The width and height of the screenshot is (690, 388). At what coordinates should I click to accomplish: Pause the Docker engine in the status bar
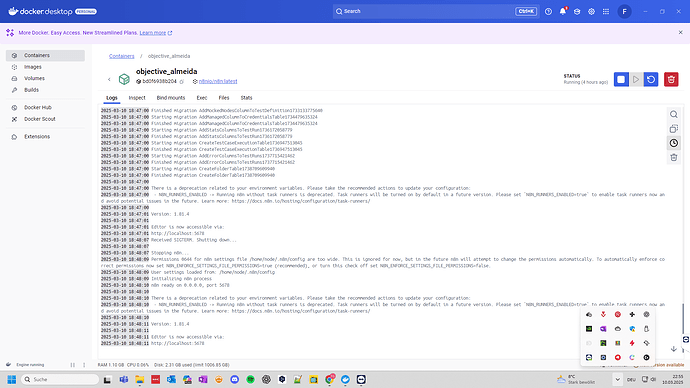pyautogui.click(x=73, y=365)
